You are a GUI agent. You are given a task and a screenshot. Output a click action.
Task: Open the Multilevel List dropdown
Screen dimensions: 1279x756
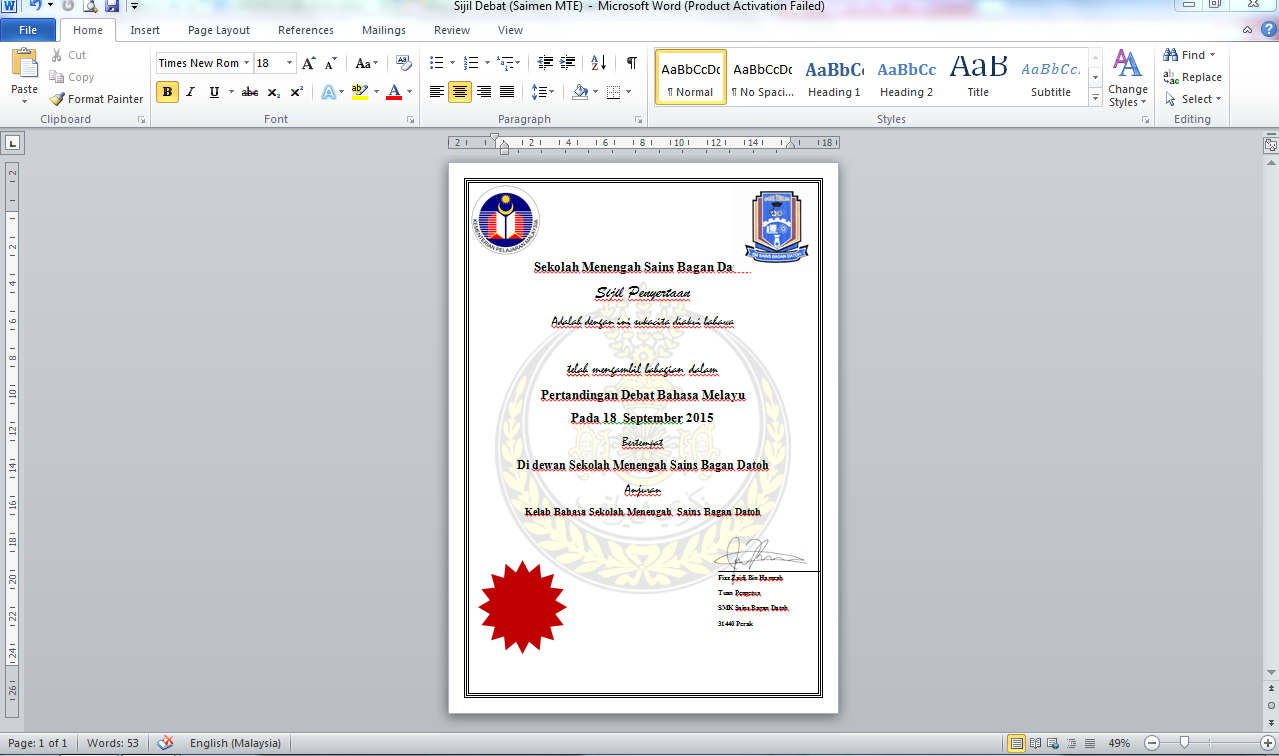tap(517, 63)
